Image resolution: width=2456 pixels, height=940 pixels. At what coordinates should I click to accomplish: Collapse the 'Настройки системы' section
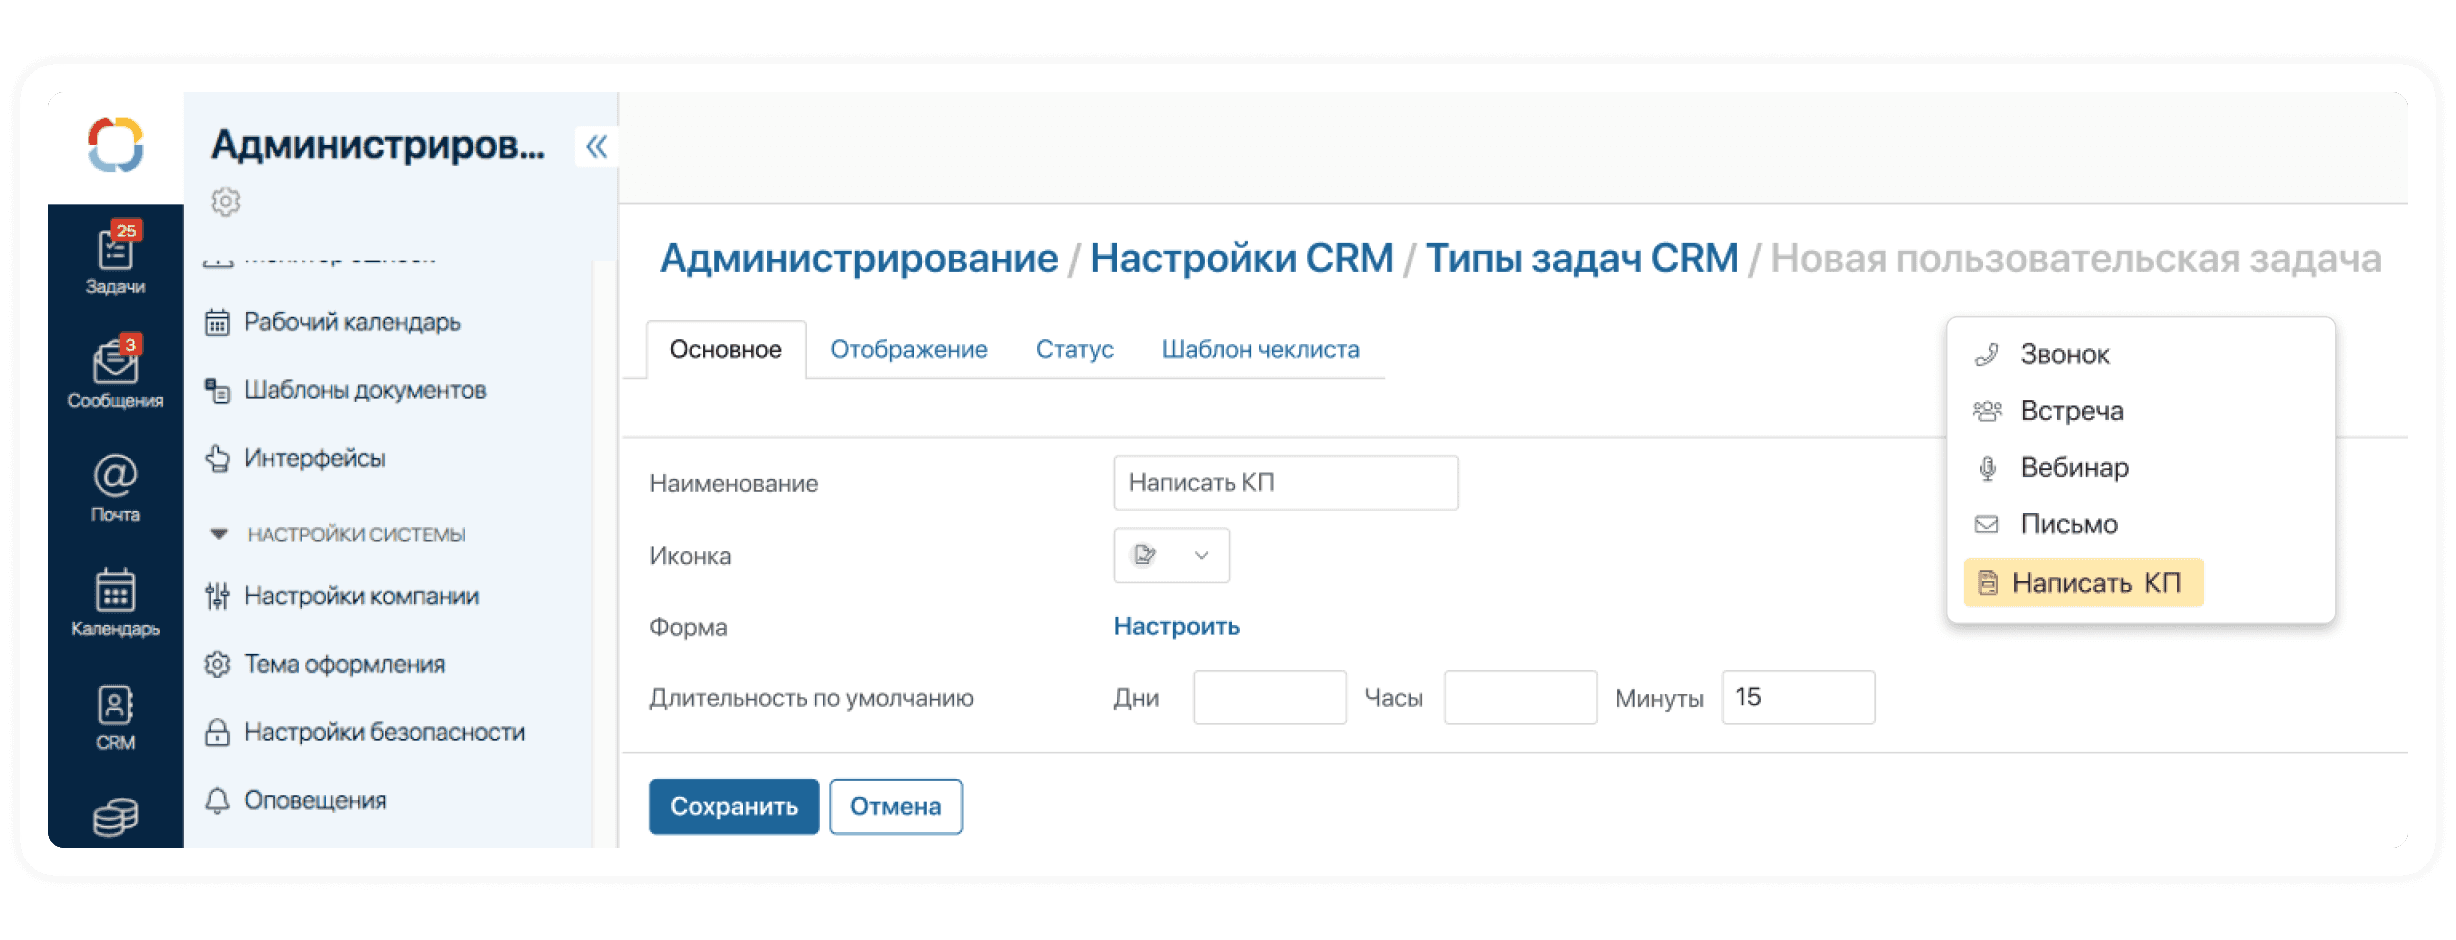pos(219,534)
